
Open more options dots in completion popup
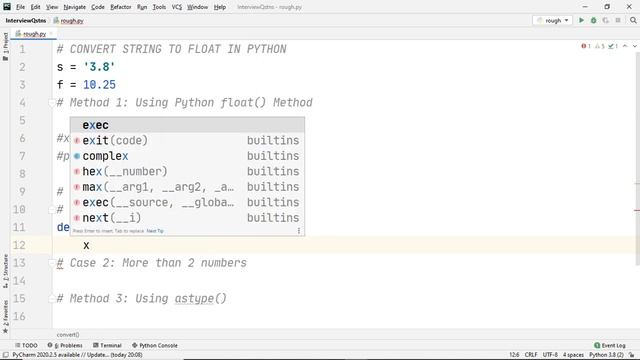[x=299, y=231]
